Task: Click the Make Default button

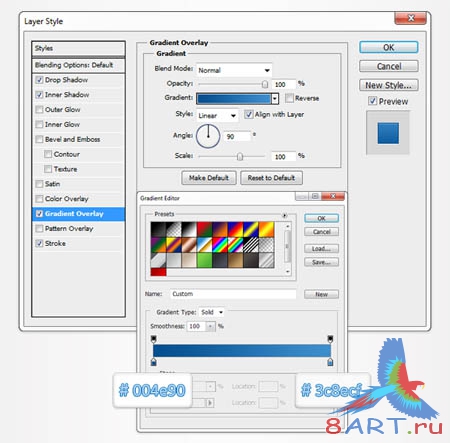Action: [x=209, y=178]
